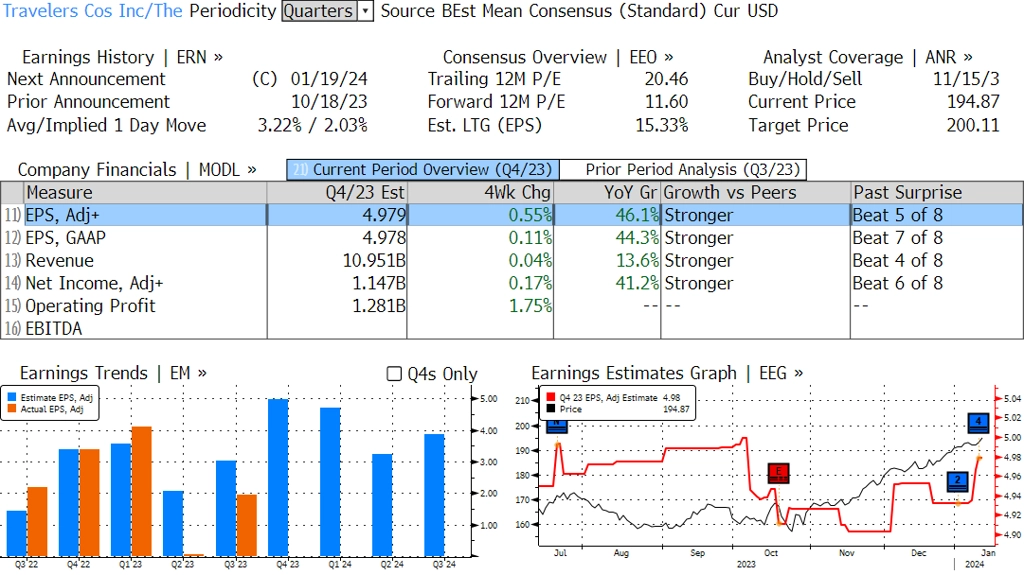Click the black Price legend swatch
Viewport: 1024px width, 575px height.
pyautogui.click(x=551, y=409)
